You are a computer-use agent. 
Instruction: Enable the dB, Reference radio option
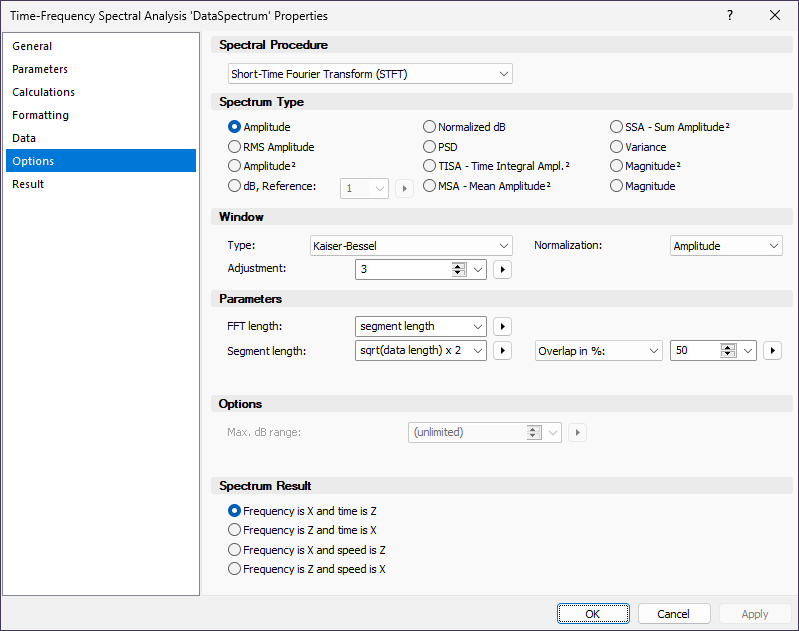click(x=235, y=186)
